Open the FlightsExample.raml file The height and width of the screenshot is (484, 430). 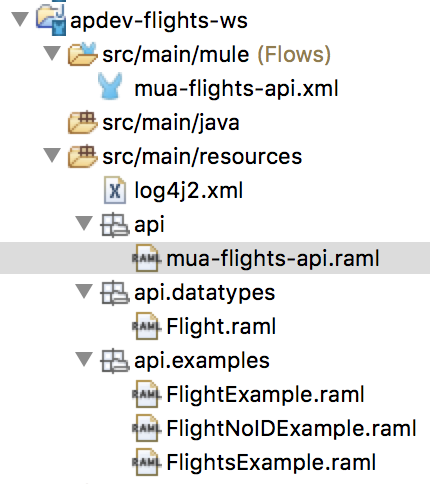tap(271, 462)
